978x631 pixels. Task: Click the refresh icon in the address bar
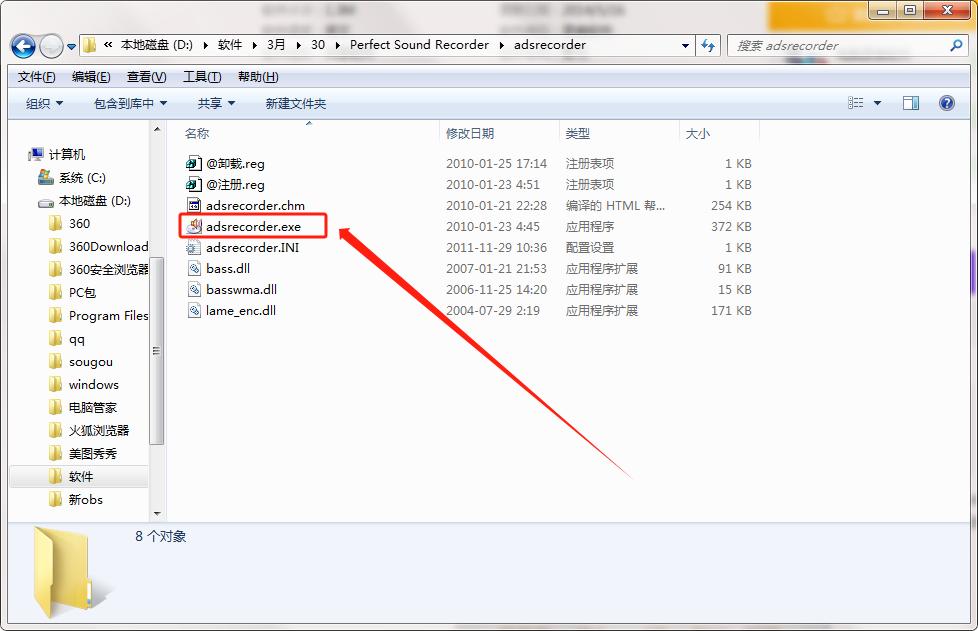click(x=708, y=45)
